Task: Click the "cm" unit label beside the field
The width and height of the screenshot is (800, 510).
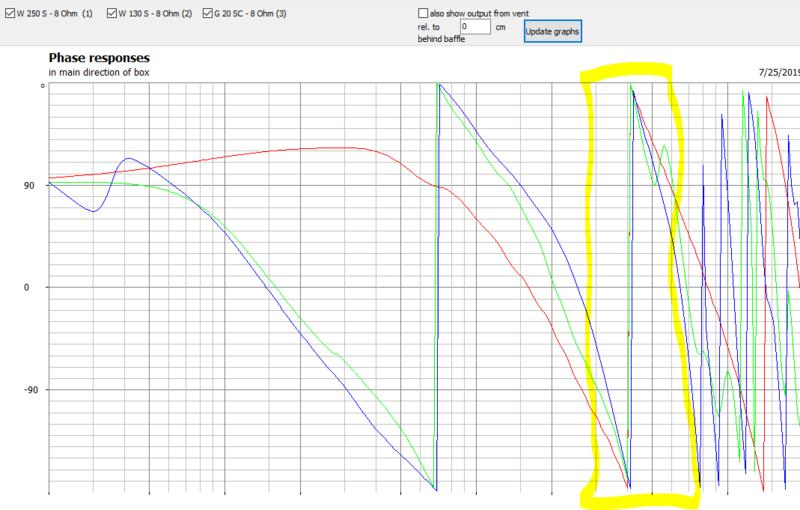Action: (502, 28)
